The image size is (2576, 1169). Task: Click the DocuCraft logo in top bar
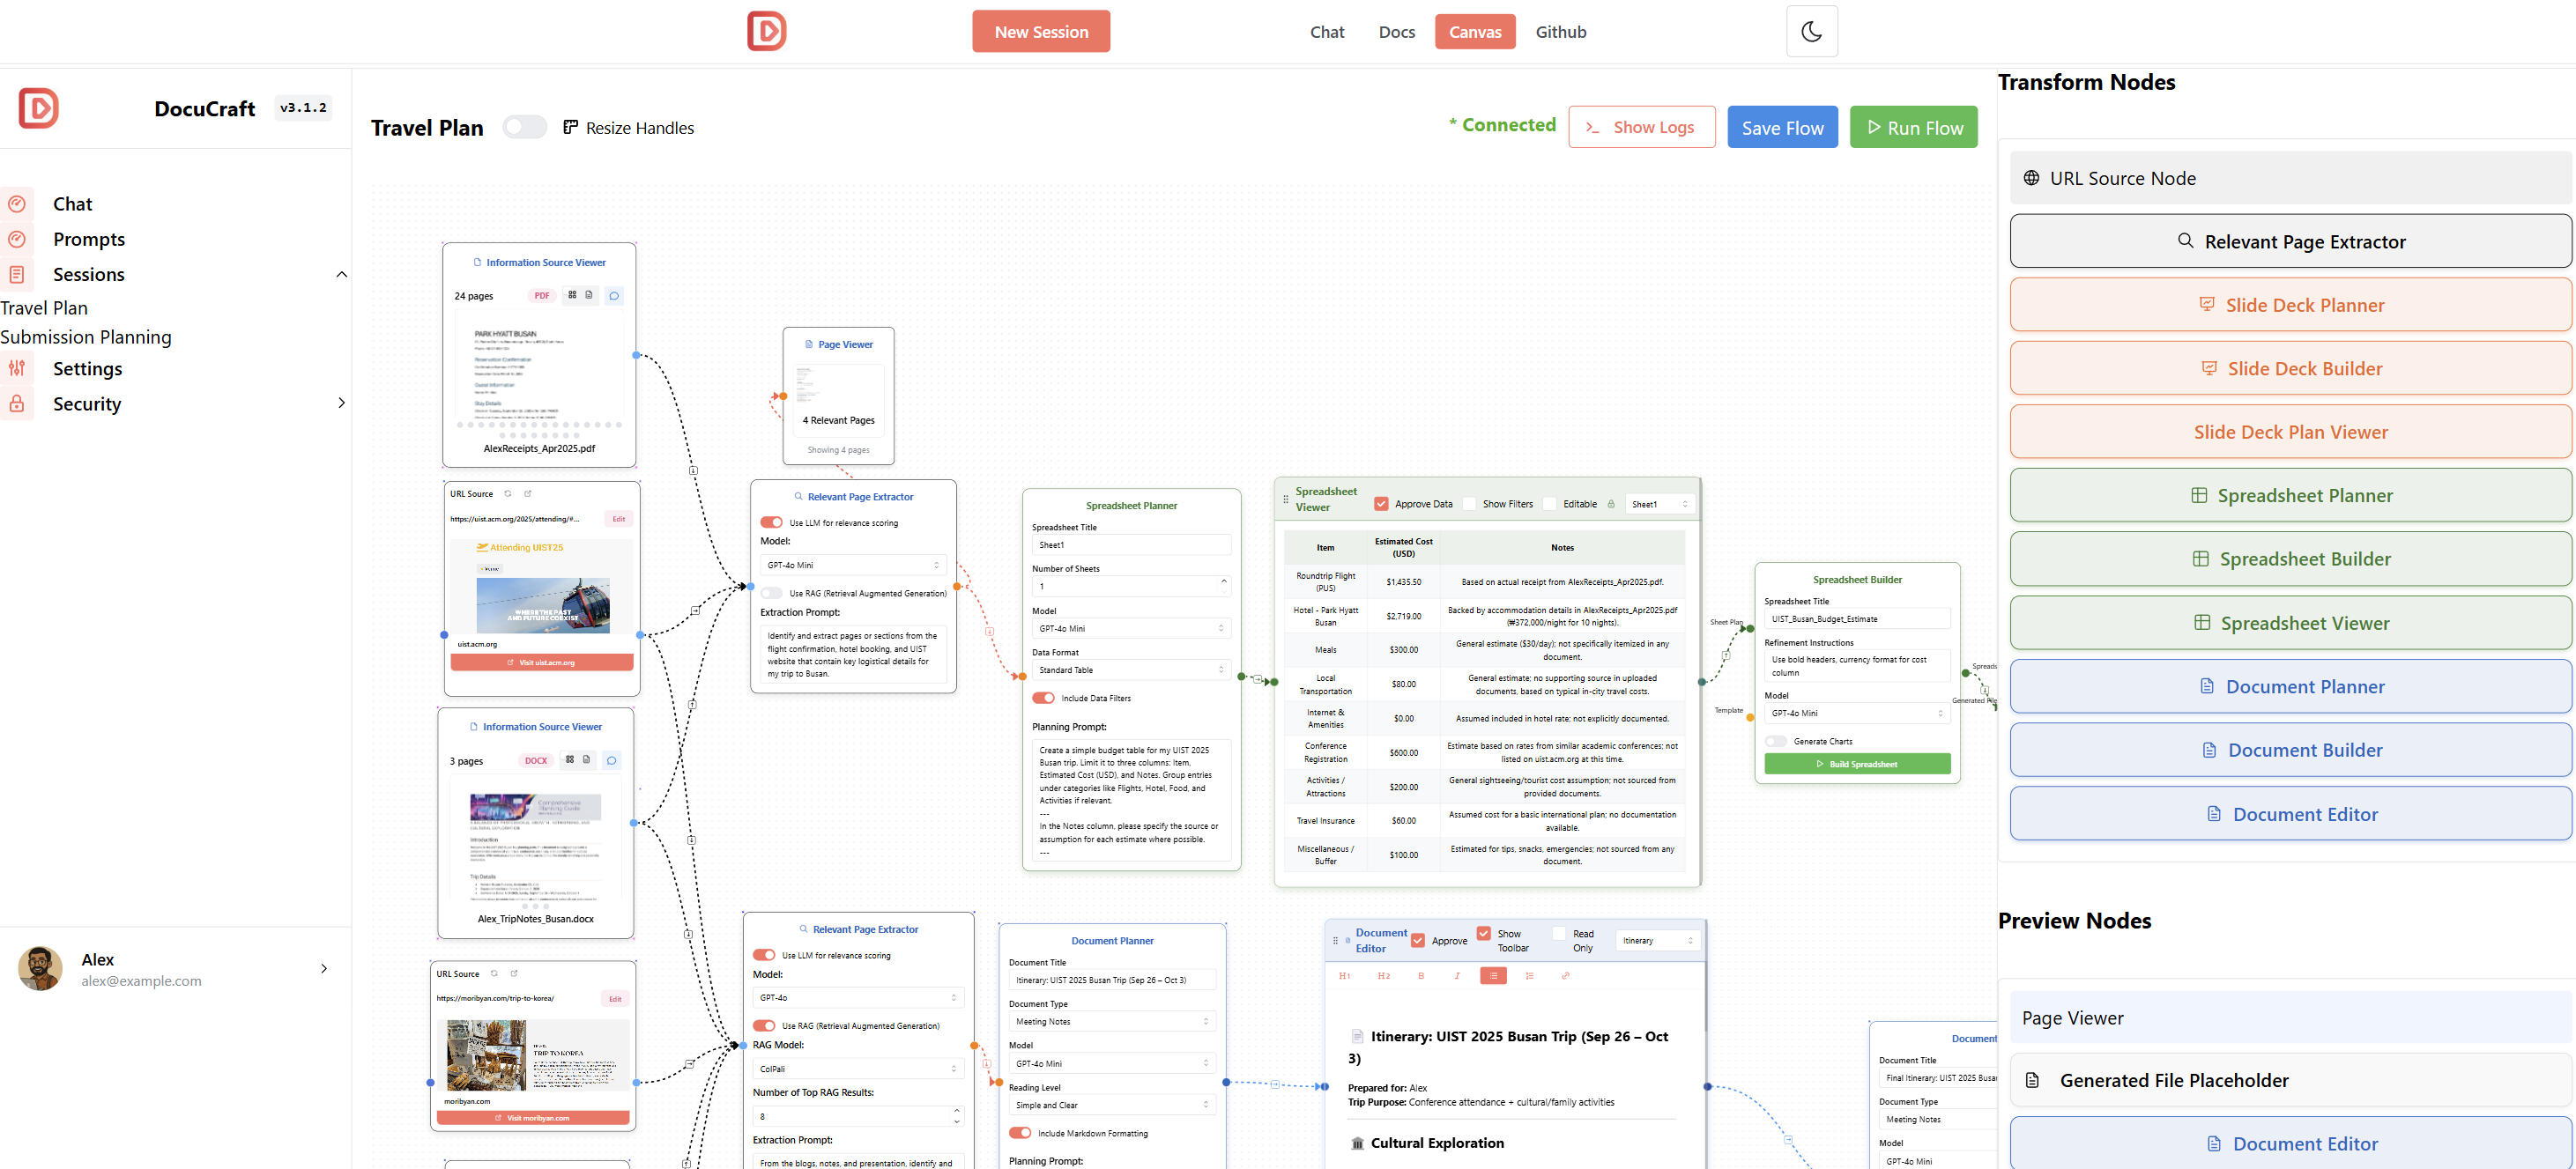coord(767,31)
